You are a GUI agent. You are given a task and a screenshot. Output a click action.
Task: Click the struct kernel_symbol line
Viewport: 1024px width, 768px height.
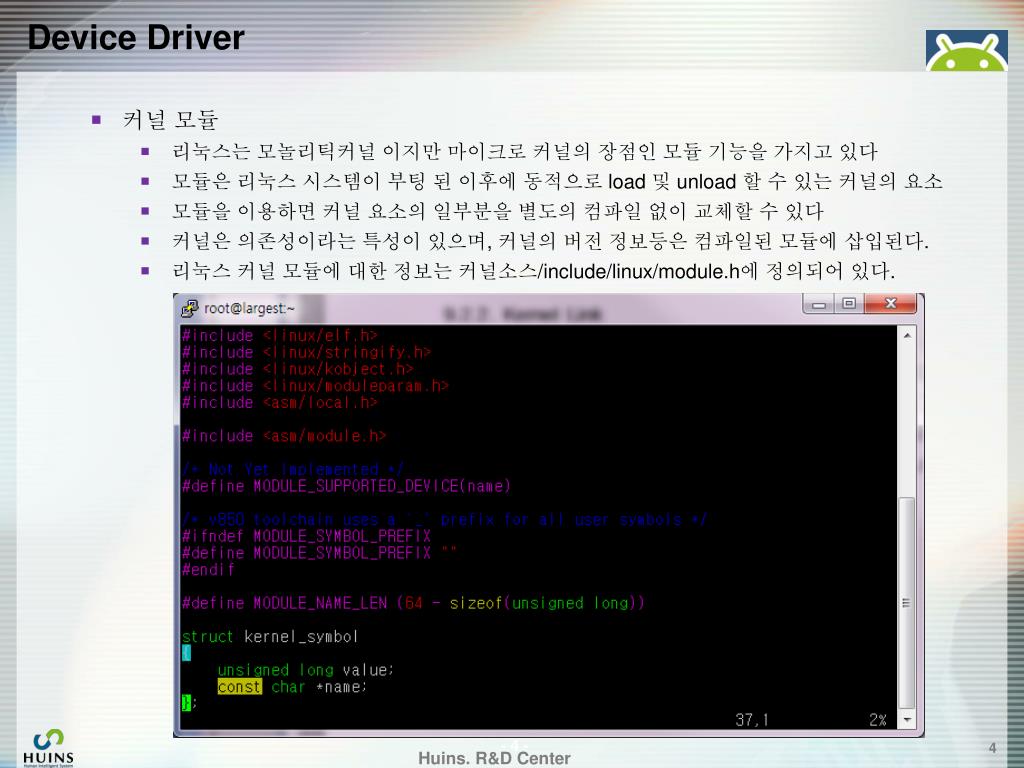[269, 636]
